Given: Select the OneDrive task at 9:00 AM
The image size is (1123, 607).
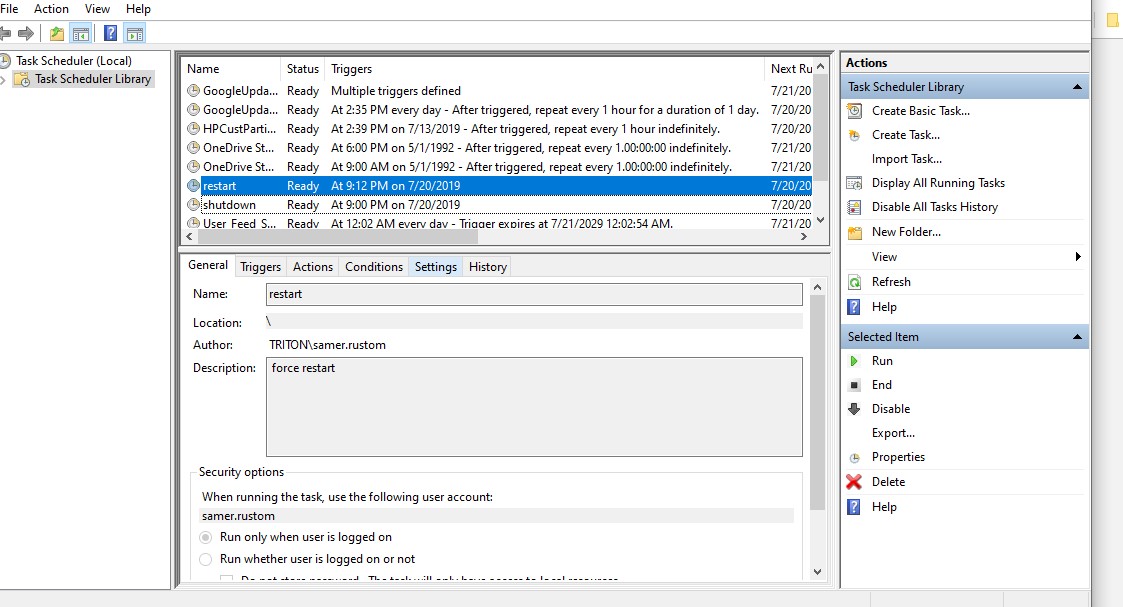Looking at the screenshot, I should pyautogui.click(x=498, y=167).
